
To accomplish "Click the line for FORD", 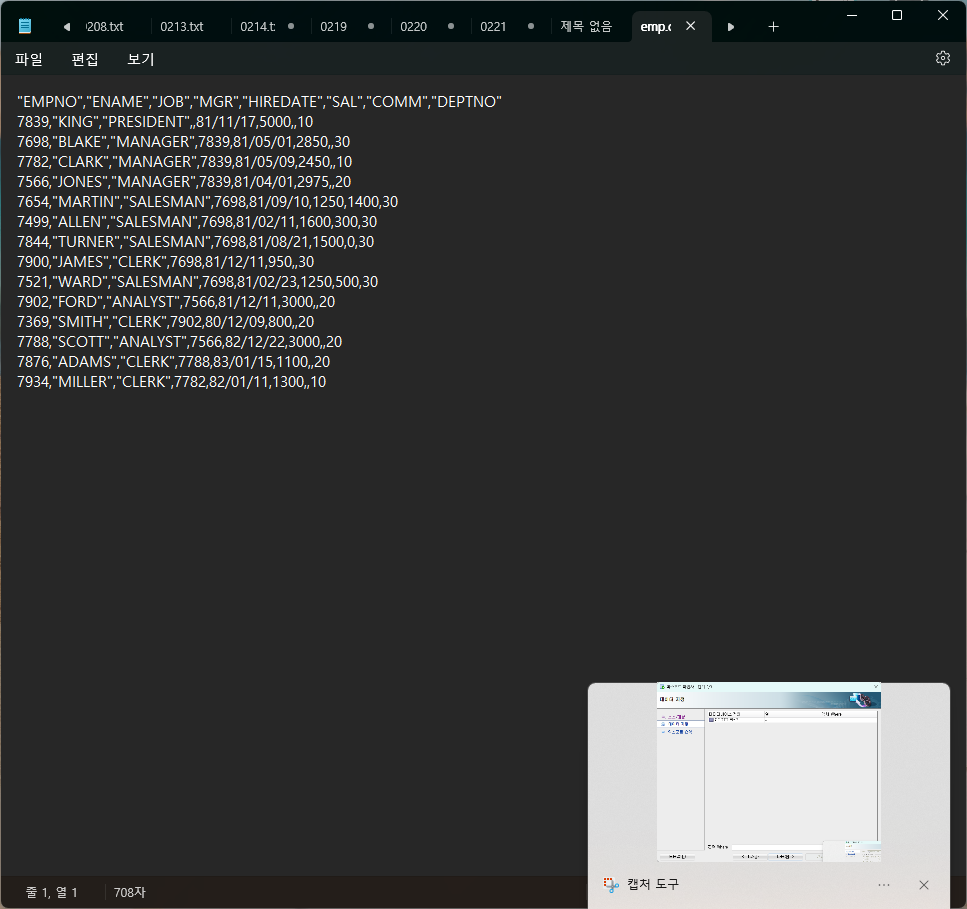I will [x=176, y=302].
